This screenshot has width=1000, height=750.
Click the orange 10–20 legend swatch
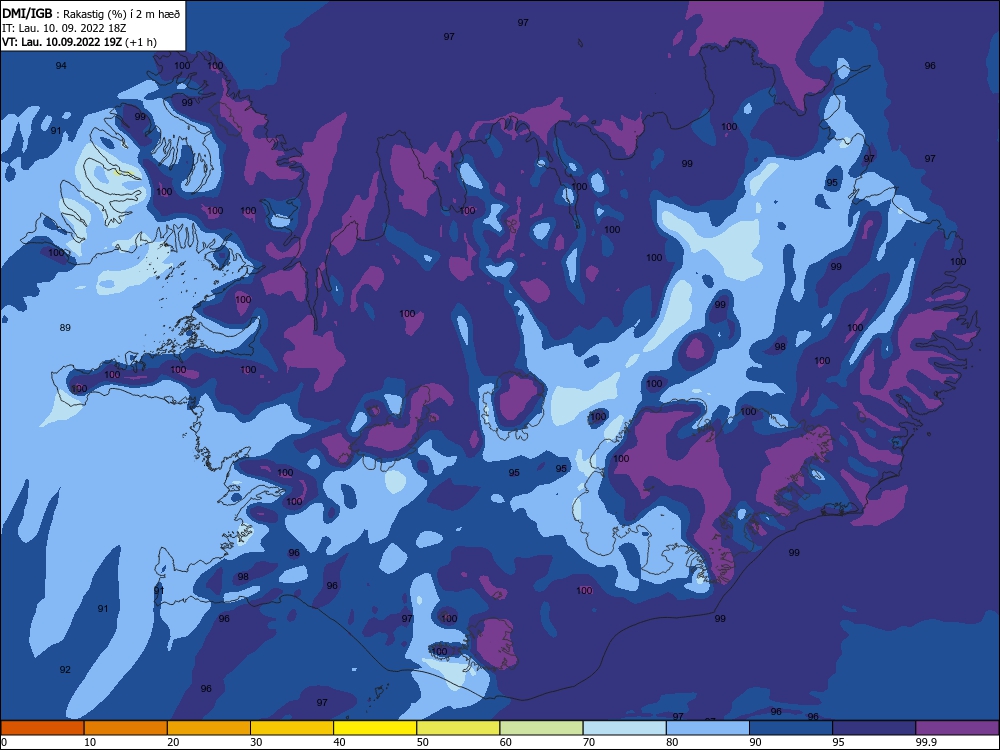coord(126,728)
